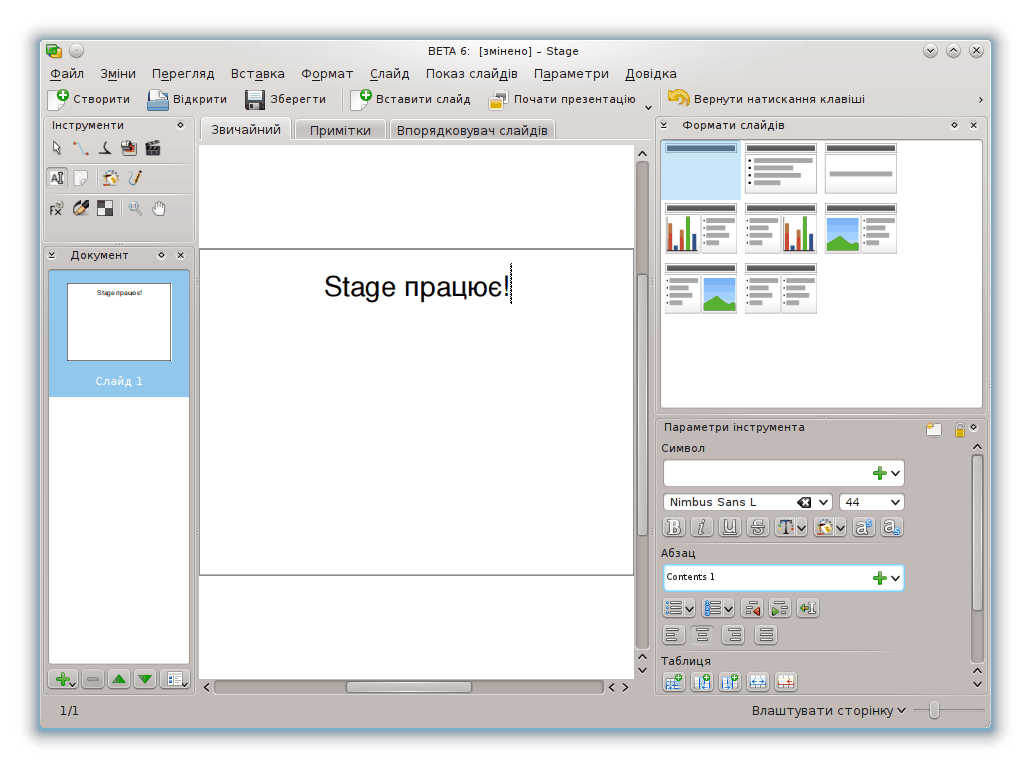
Task: Expand the Contents 1 paragraph style dropdown
Action: tap(895, 577)
